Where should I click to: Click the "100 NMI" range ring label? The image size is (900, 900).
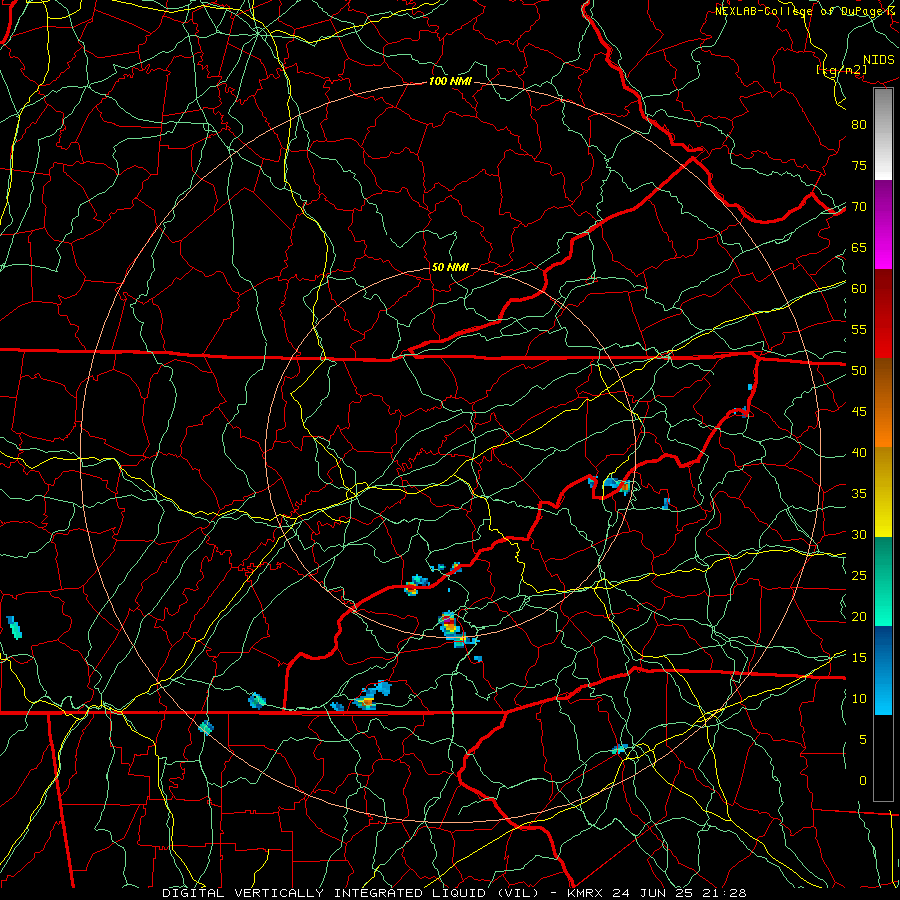[450, 82]
